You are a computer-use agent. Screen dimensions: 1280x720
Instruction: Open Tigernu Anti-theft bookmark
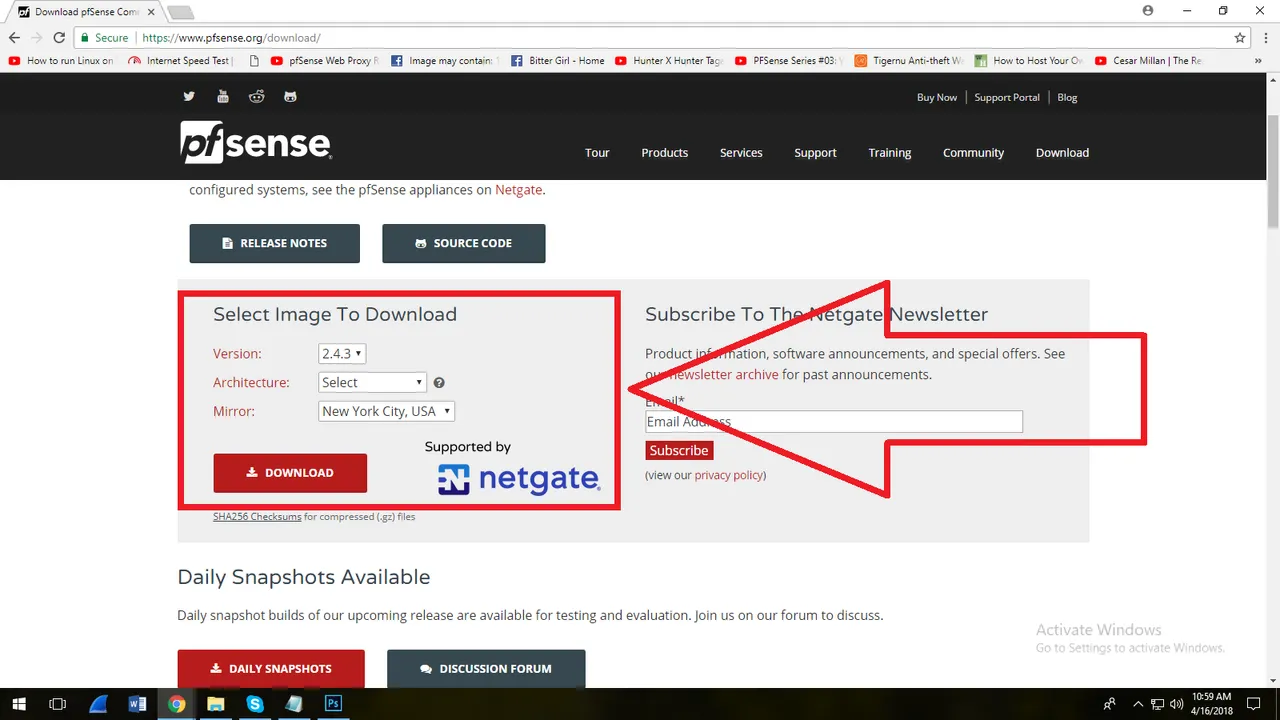[x=910, y=60]
